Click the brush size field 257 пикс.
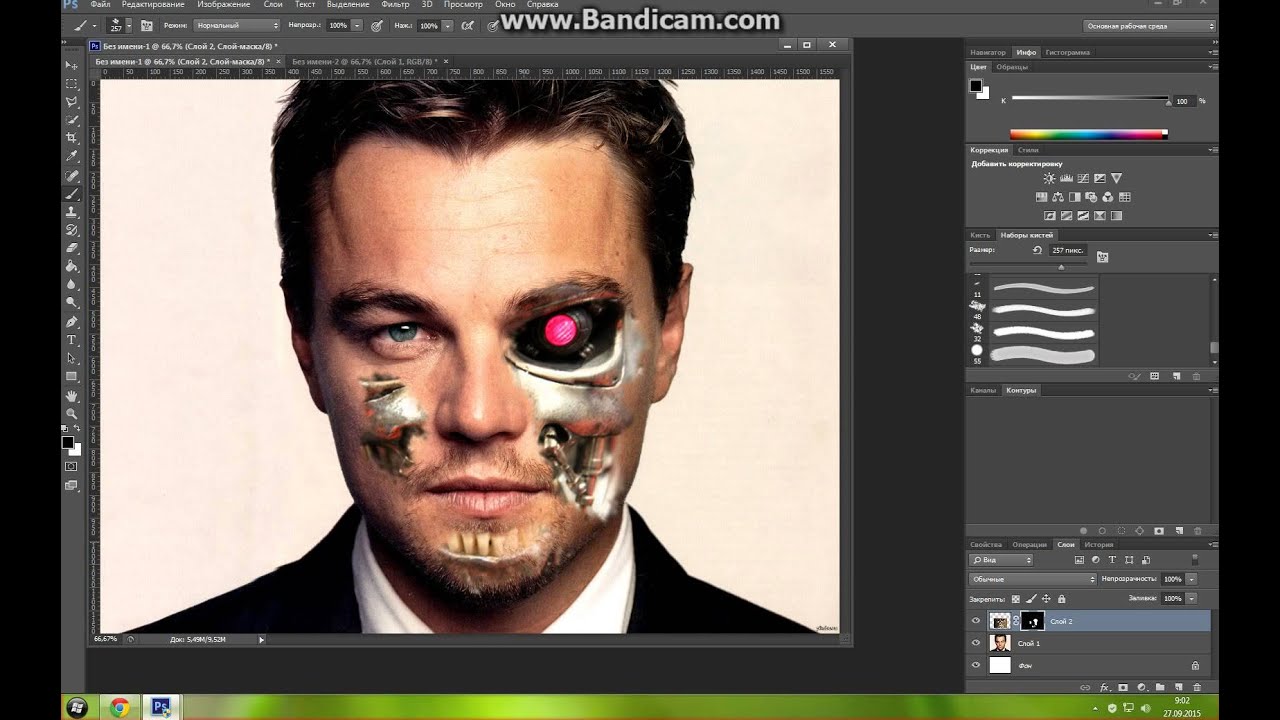Screen dimensions: 1280x720 click(x=1068, y=250)
